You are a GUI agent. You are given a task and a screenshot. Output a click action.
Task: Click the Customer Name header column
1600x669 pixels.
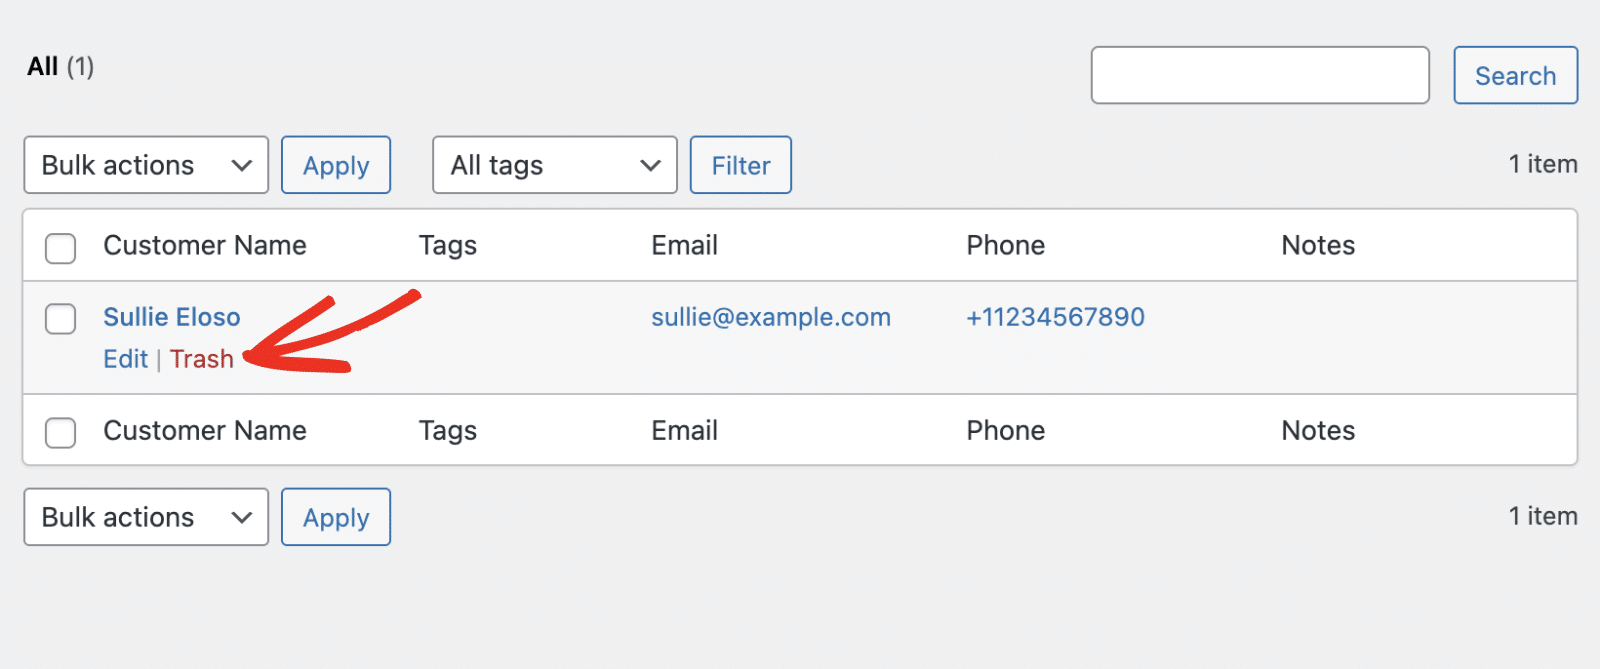click(205, 246)
